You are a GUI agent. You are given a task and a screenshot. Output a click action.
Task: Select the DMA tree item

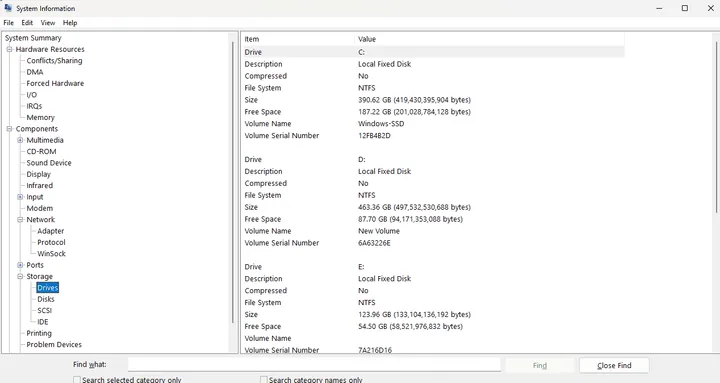(x=35, y=72)
